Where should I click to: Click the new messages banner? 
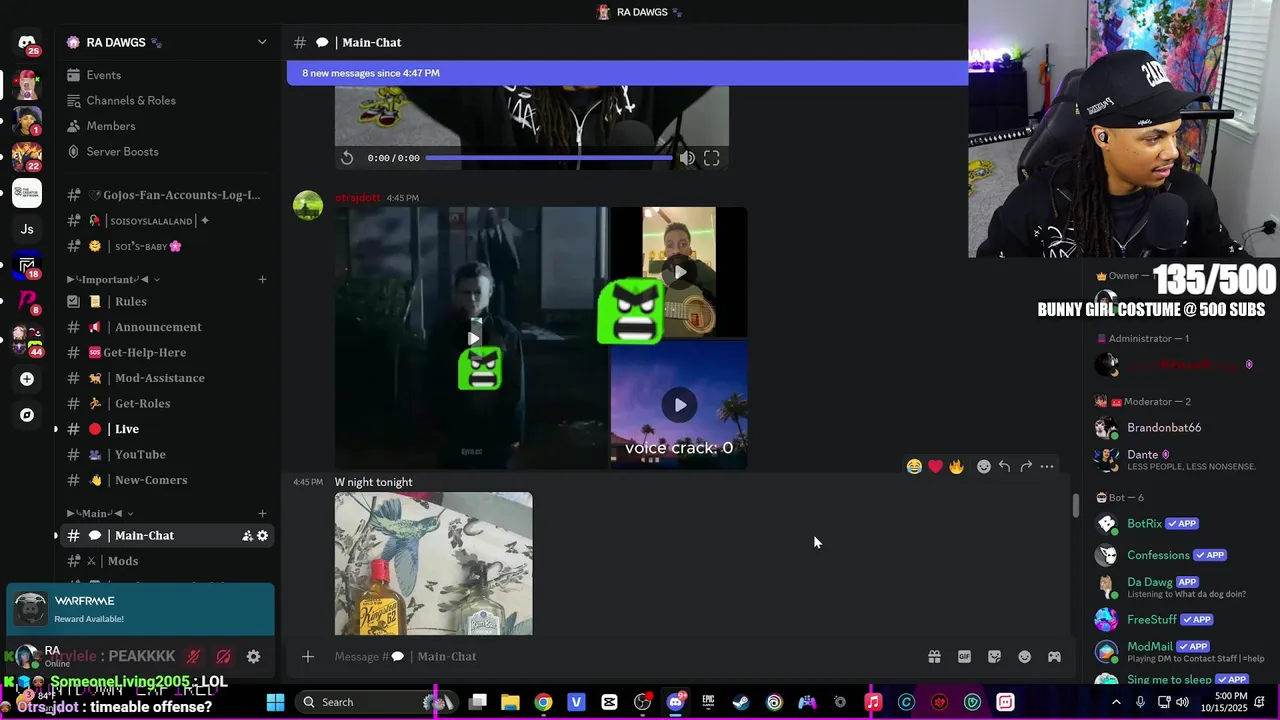(627, 73)
